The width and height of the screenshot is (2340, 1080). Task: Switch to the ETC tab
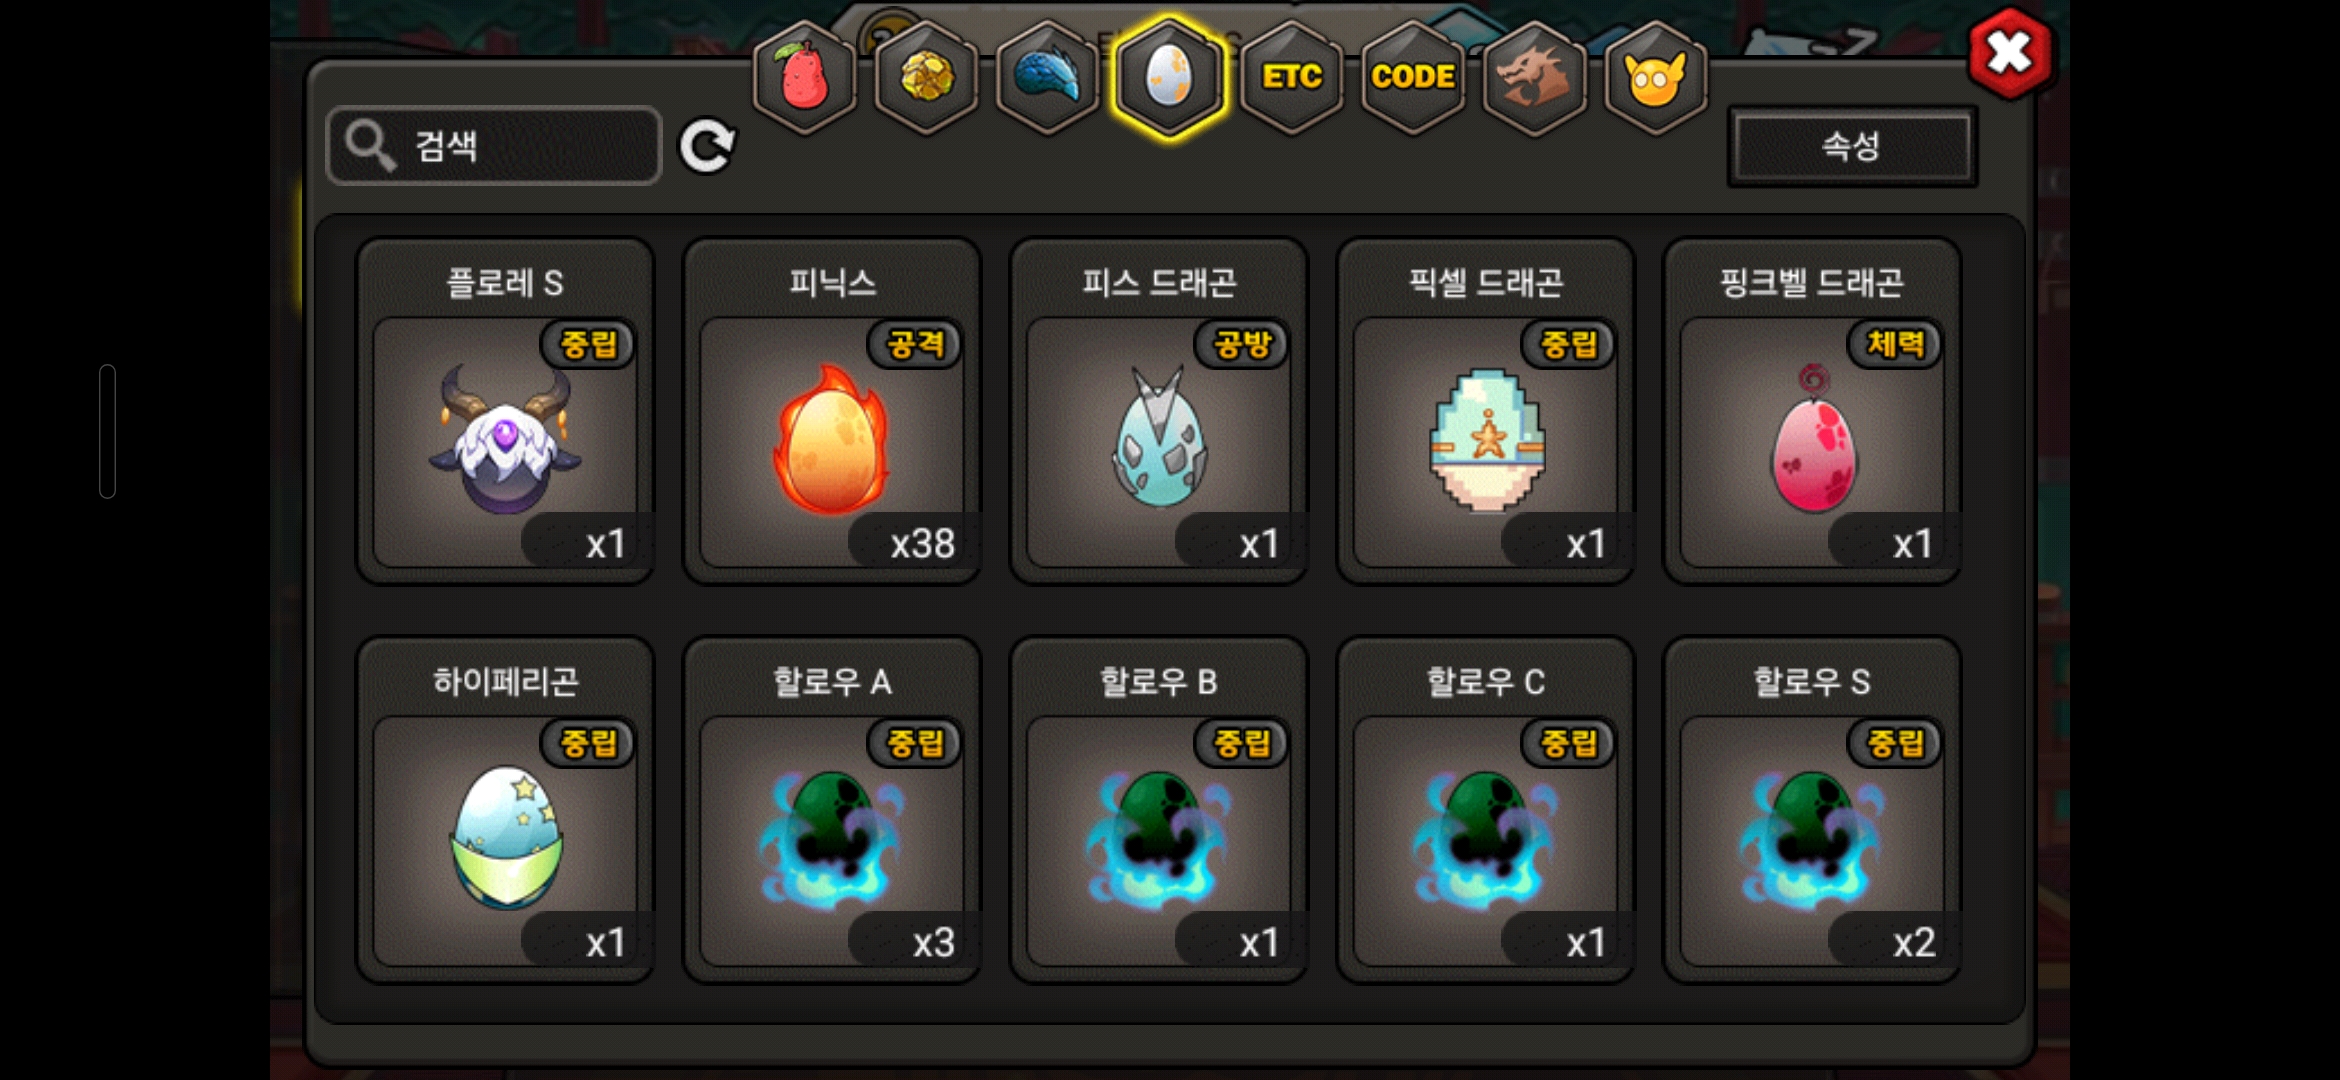(1291, 77)
